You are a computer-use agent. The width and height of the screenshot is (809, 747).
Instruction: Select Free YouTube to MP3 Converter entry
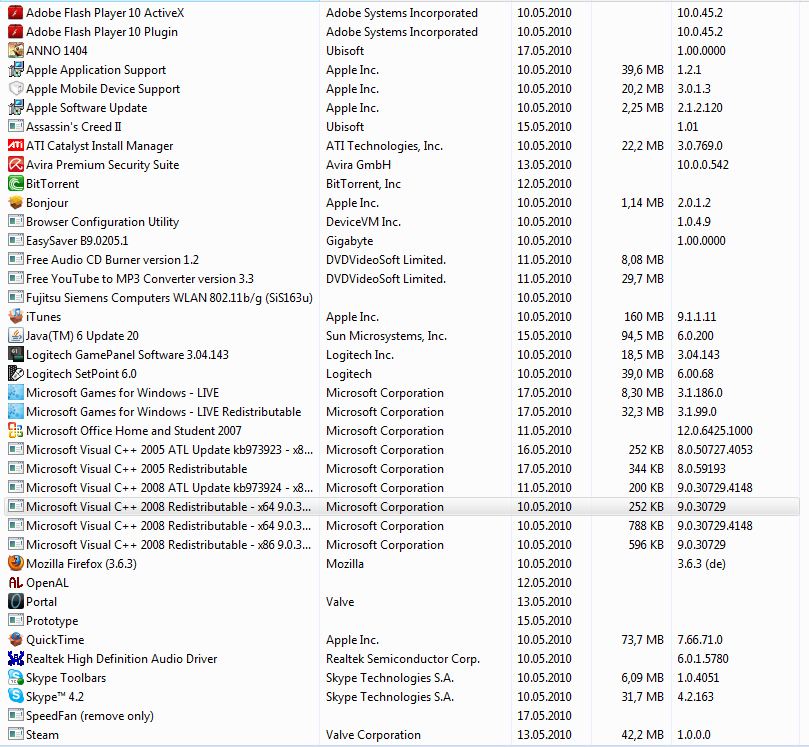pyautogui.click(x=402, y=279)
